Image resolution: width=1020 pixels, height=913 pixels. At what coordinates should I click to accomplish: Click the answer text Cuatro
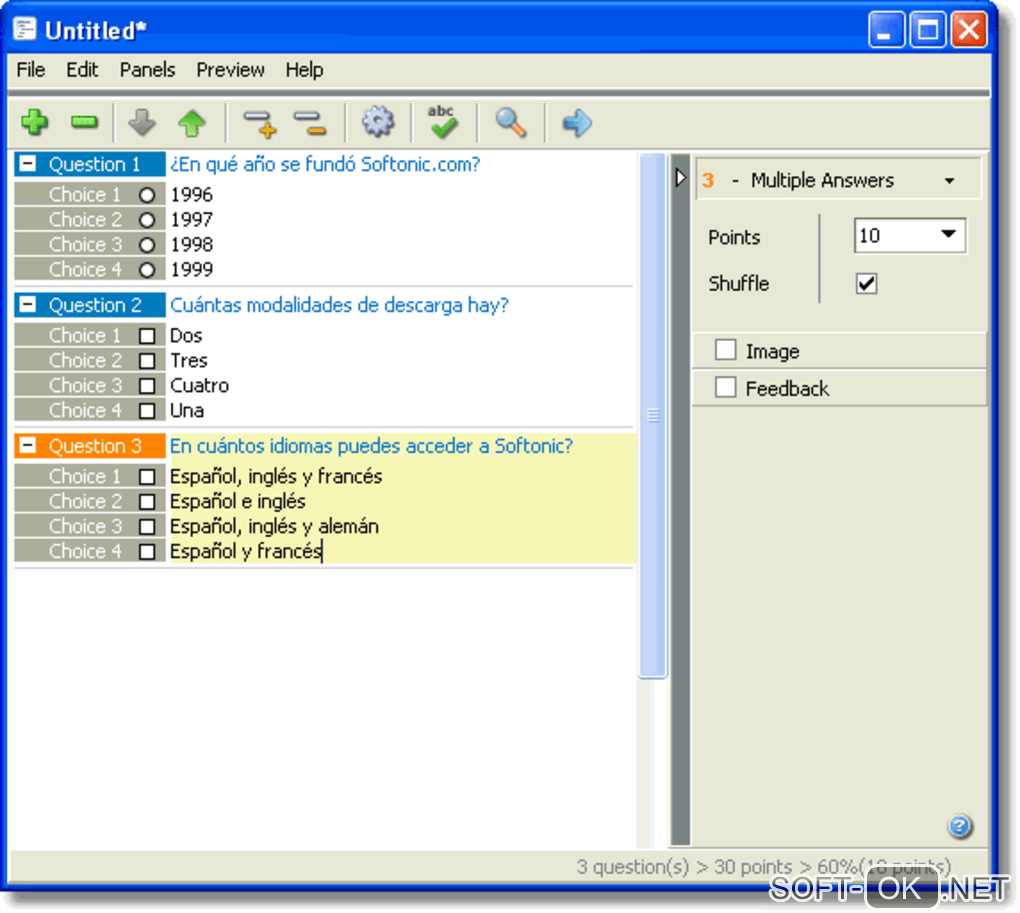199,386
